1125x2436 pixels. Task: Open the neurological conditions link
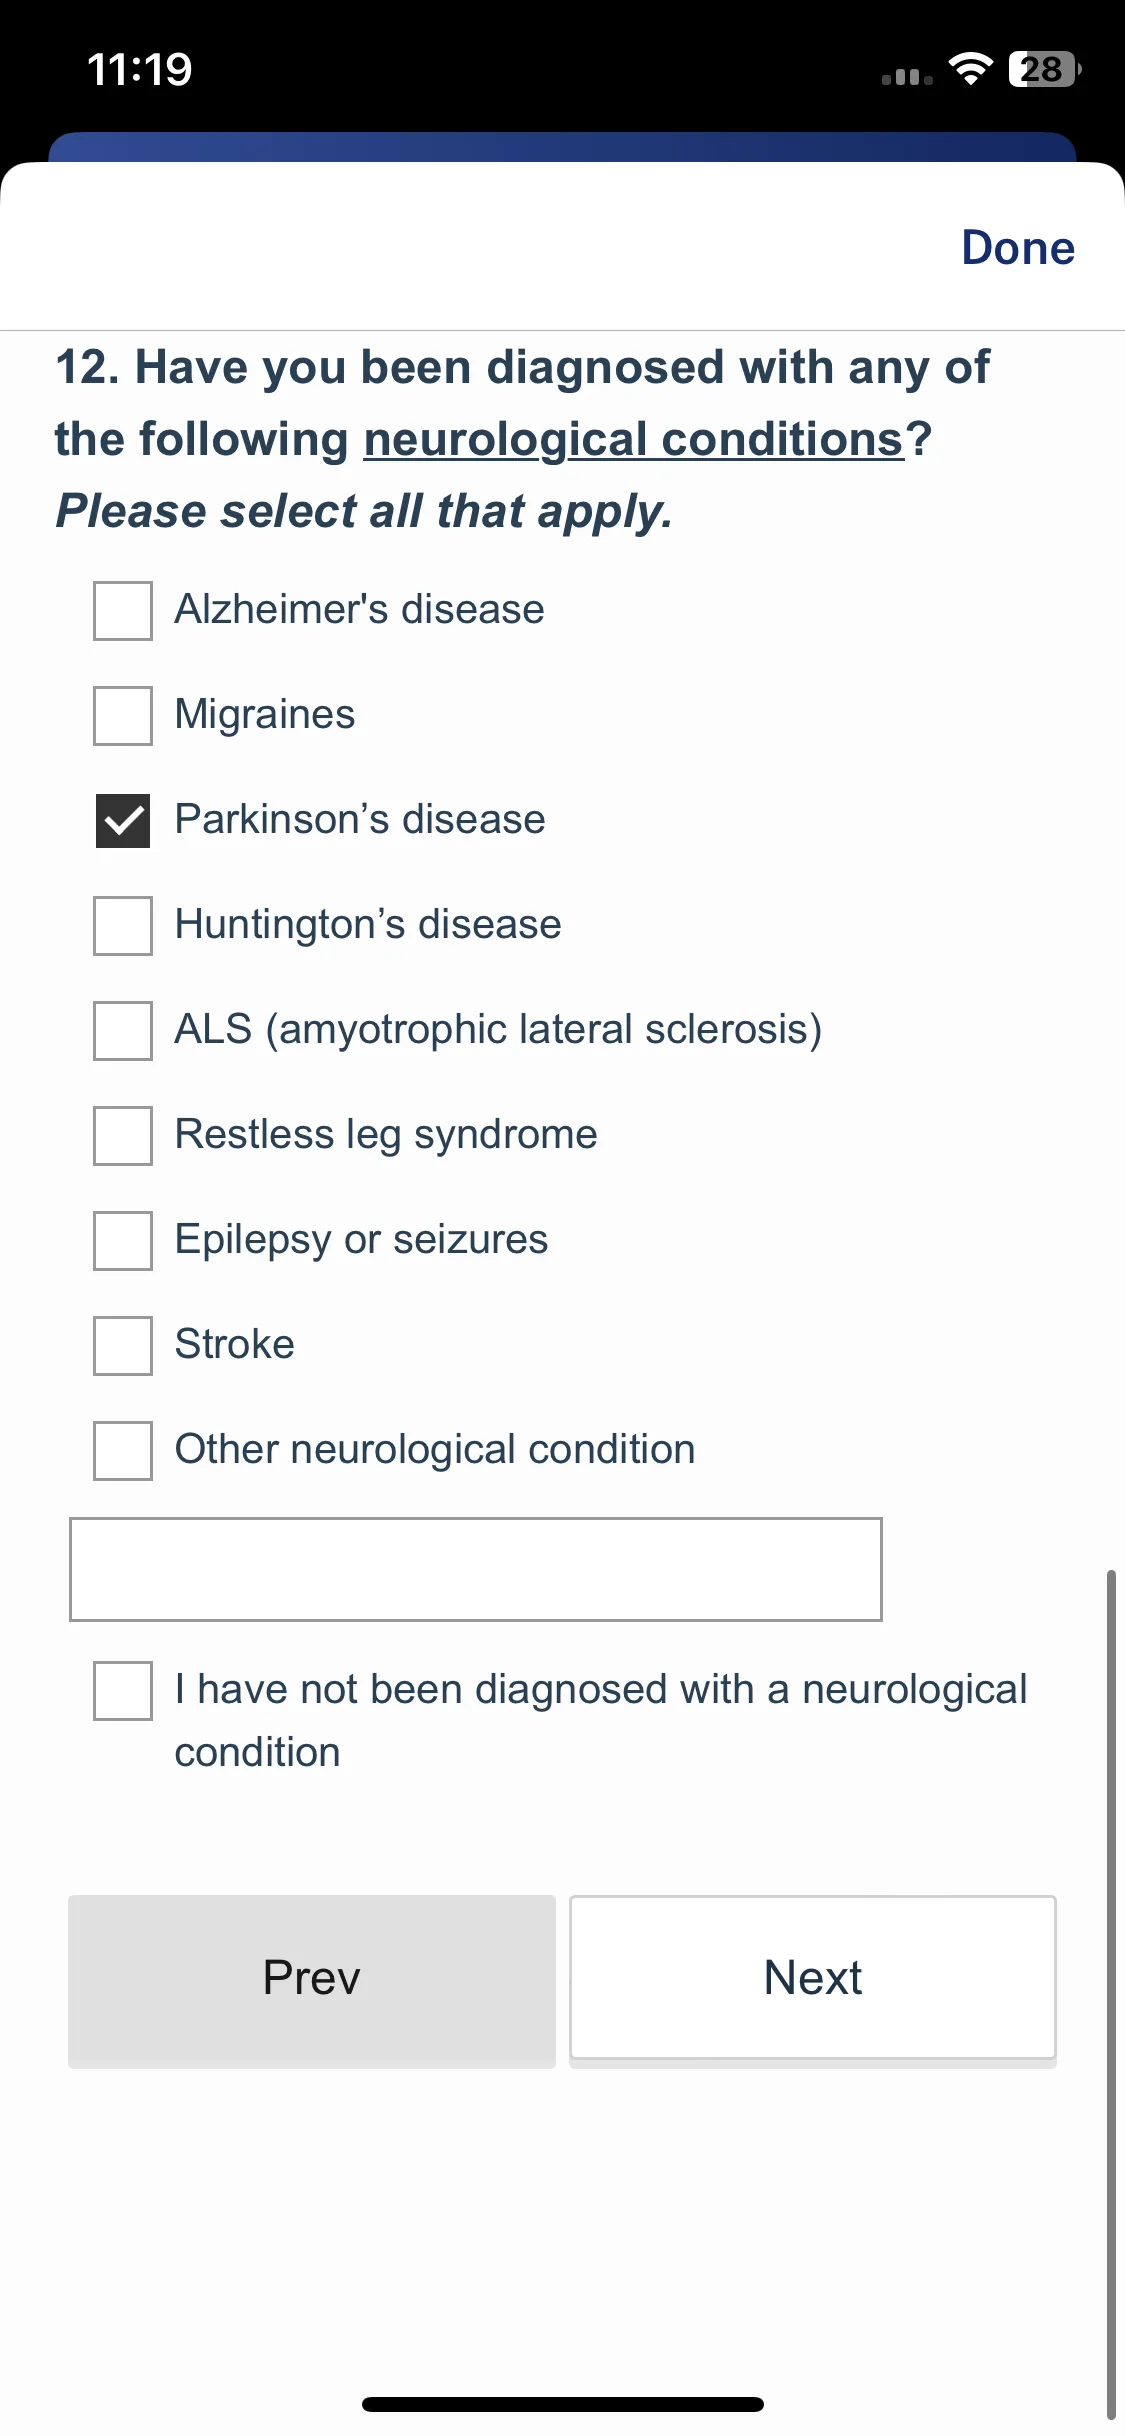click(634, 440)
